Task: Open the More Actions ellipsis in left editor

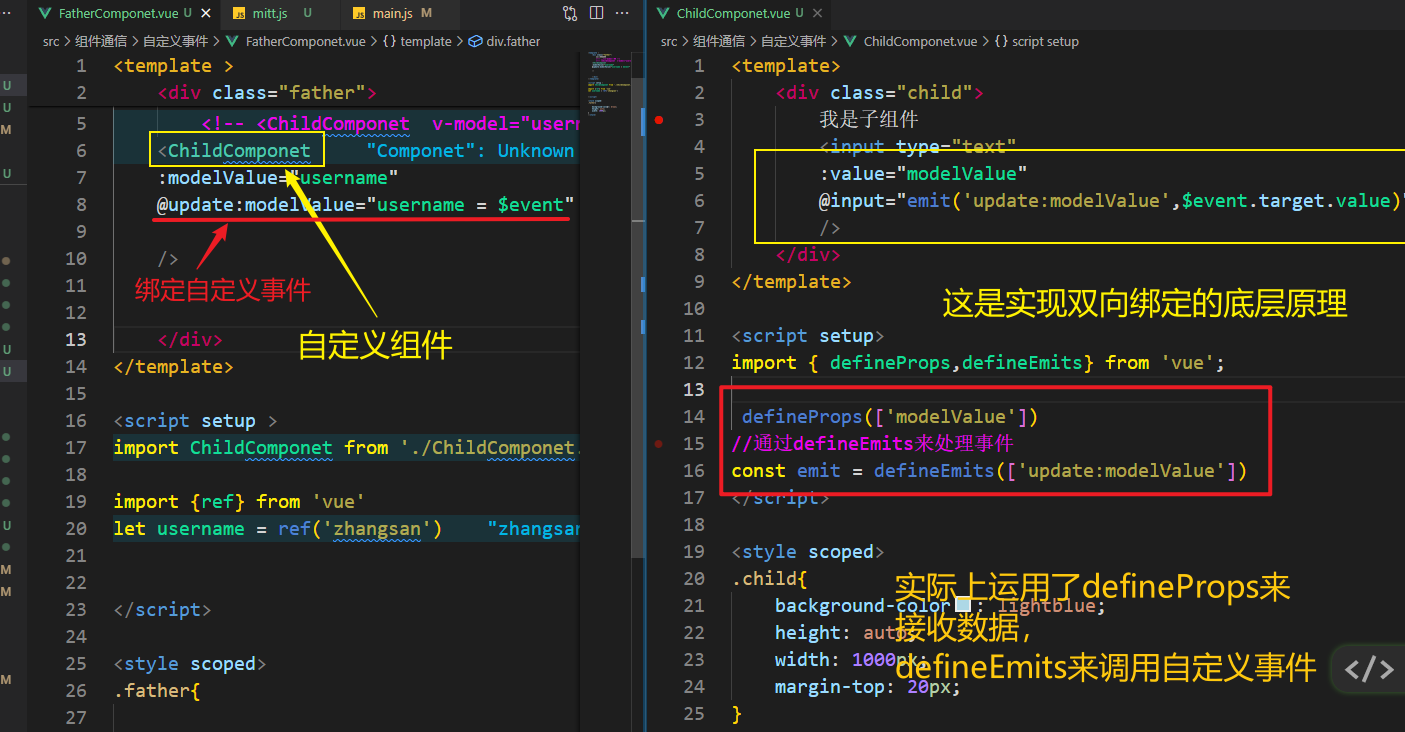Action: coord(624,13)
